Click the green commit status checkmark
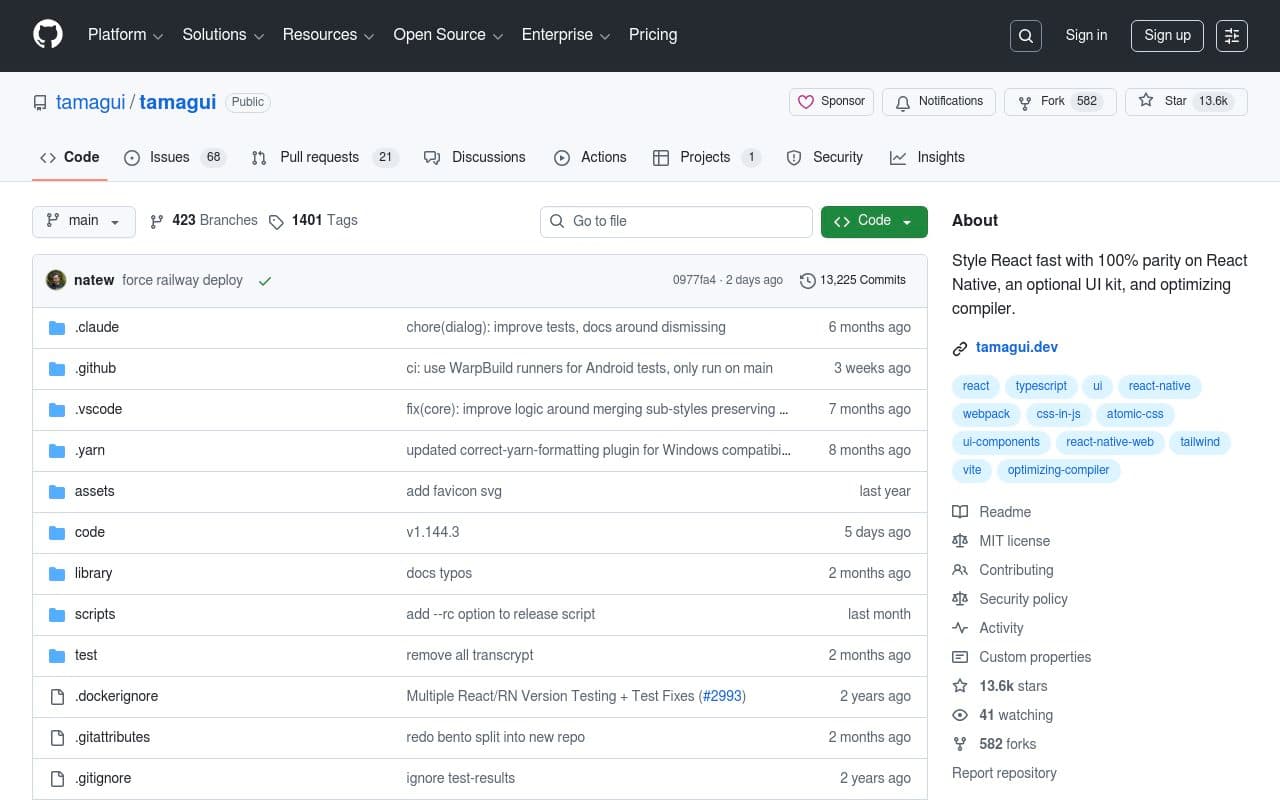Viewport: 1280px width, 800px height. coord(265,281)
